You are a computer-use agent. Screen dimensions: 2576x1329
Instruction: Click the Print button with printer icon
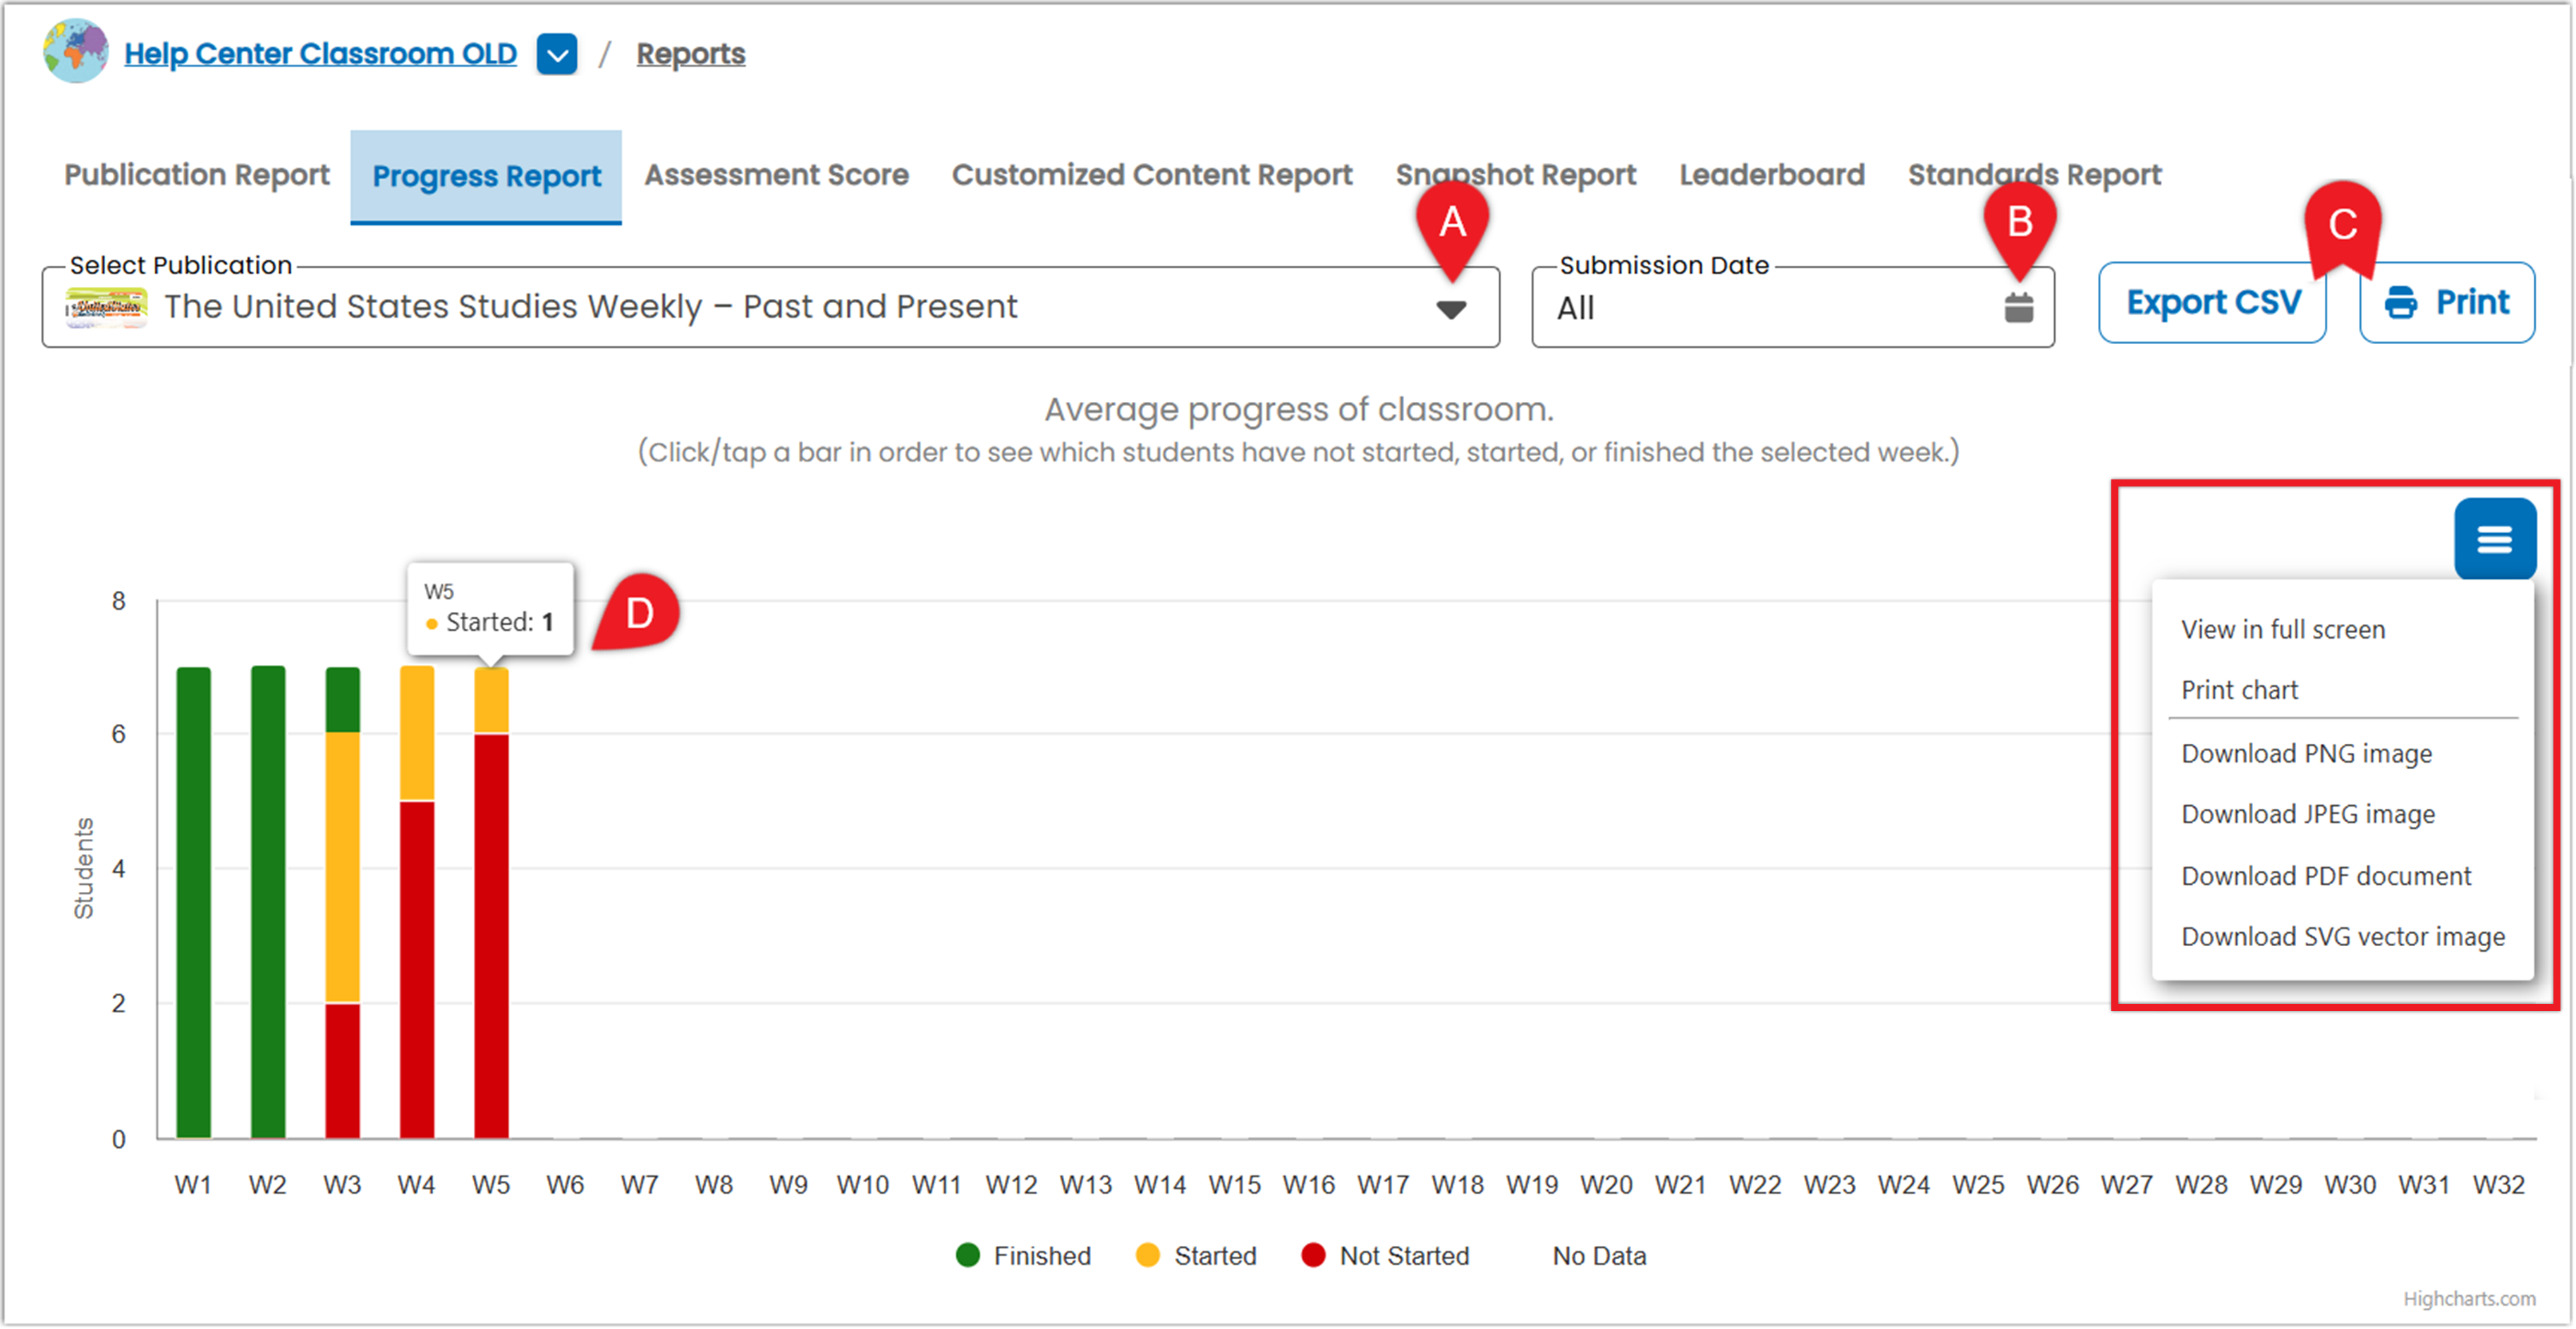click(x=2446, y=303)
